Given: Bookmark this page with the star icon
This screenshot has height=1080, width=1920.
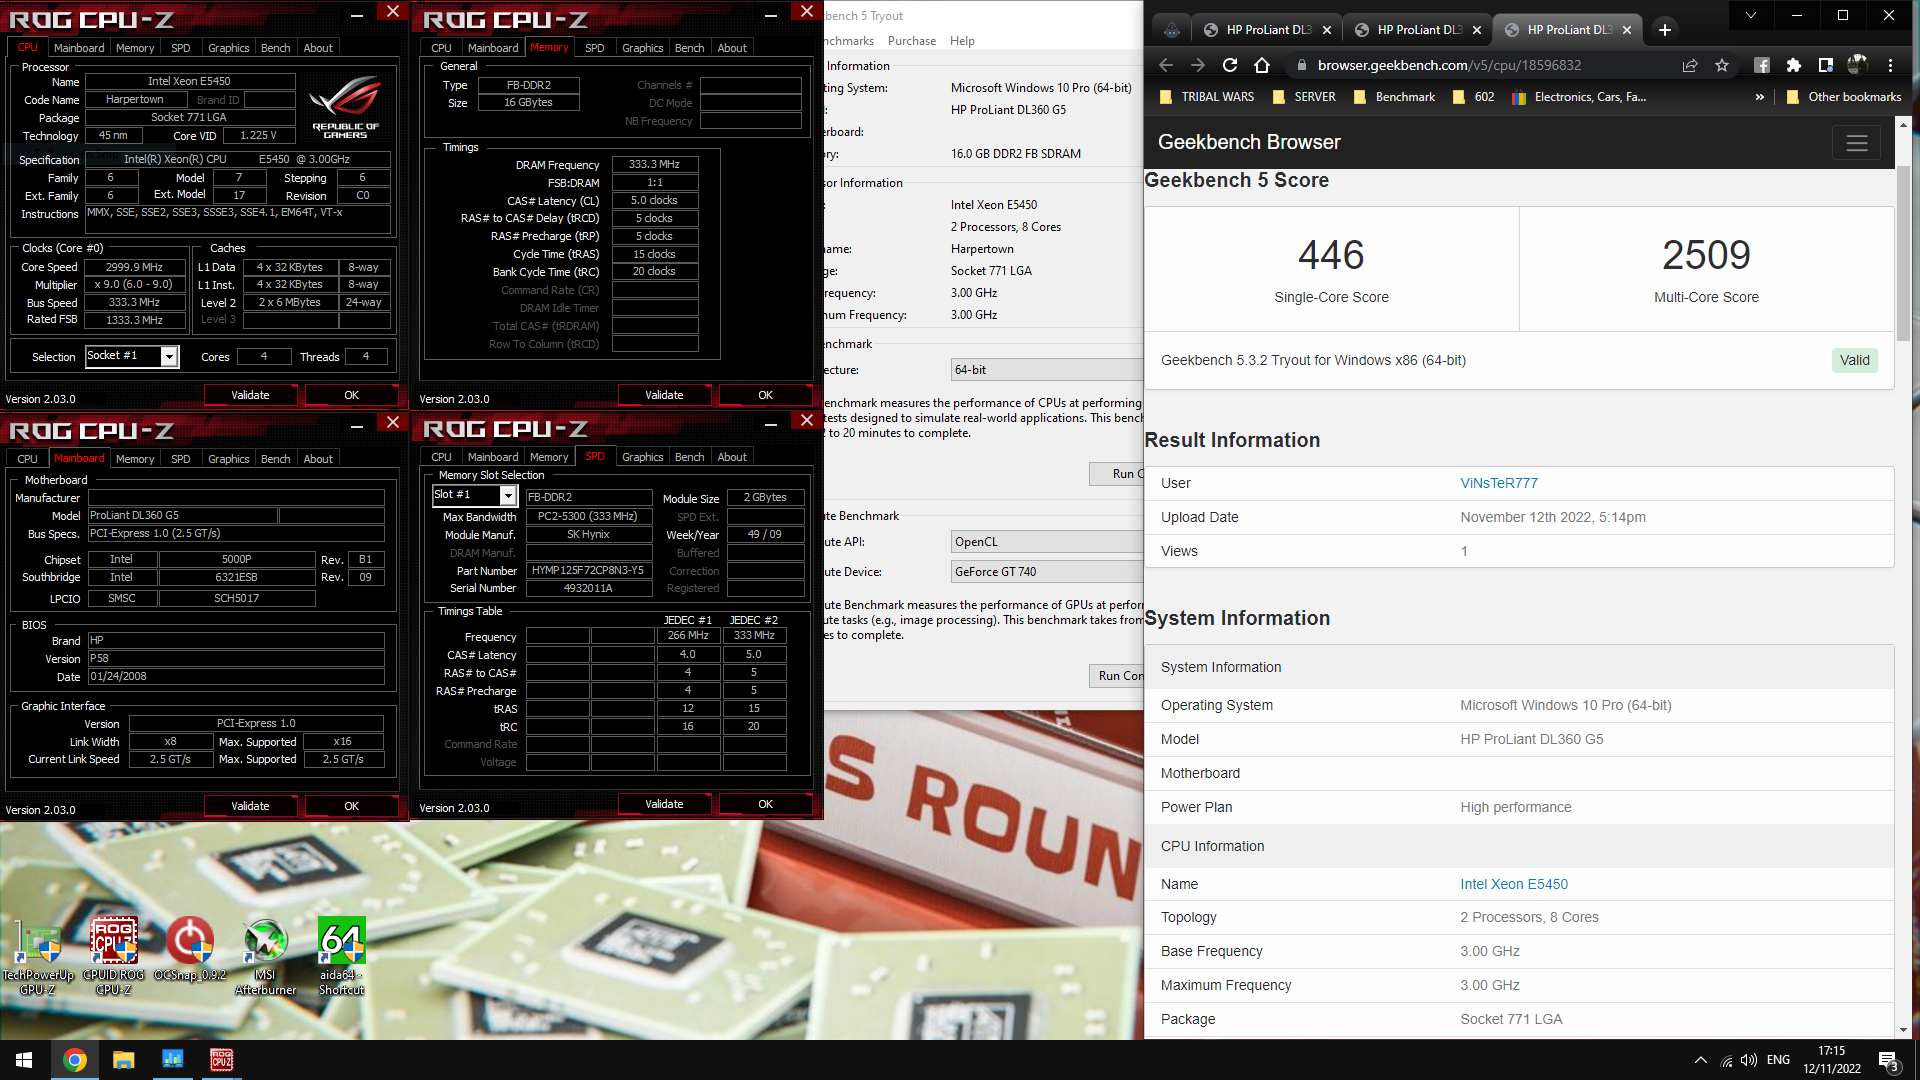Looking at the screenshot, I should click(x=1722, y=65).
